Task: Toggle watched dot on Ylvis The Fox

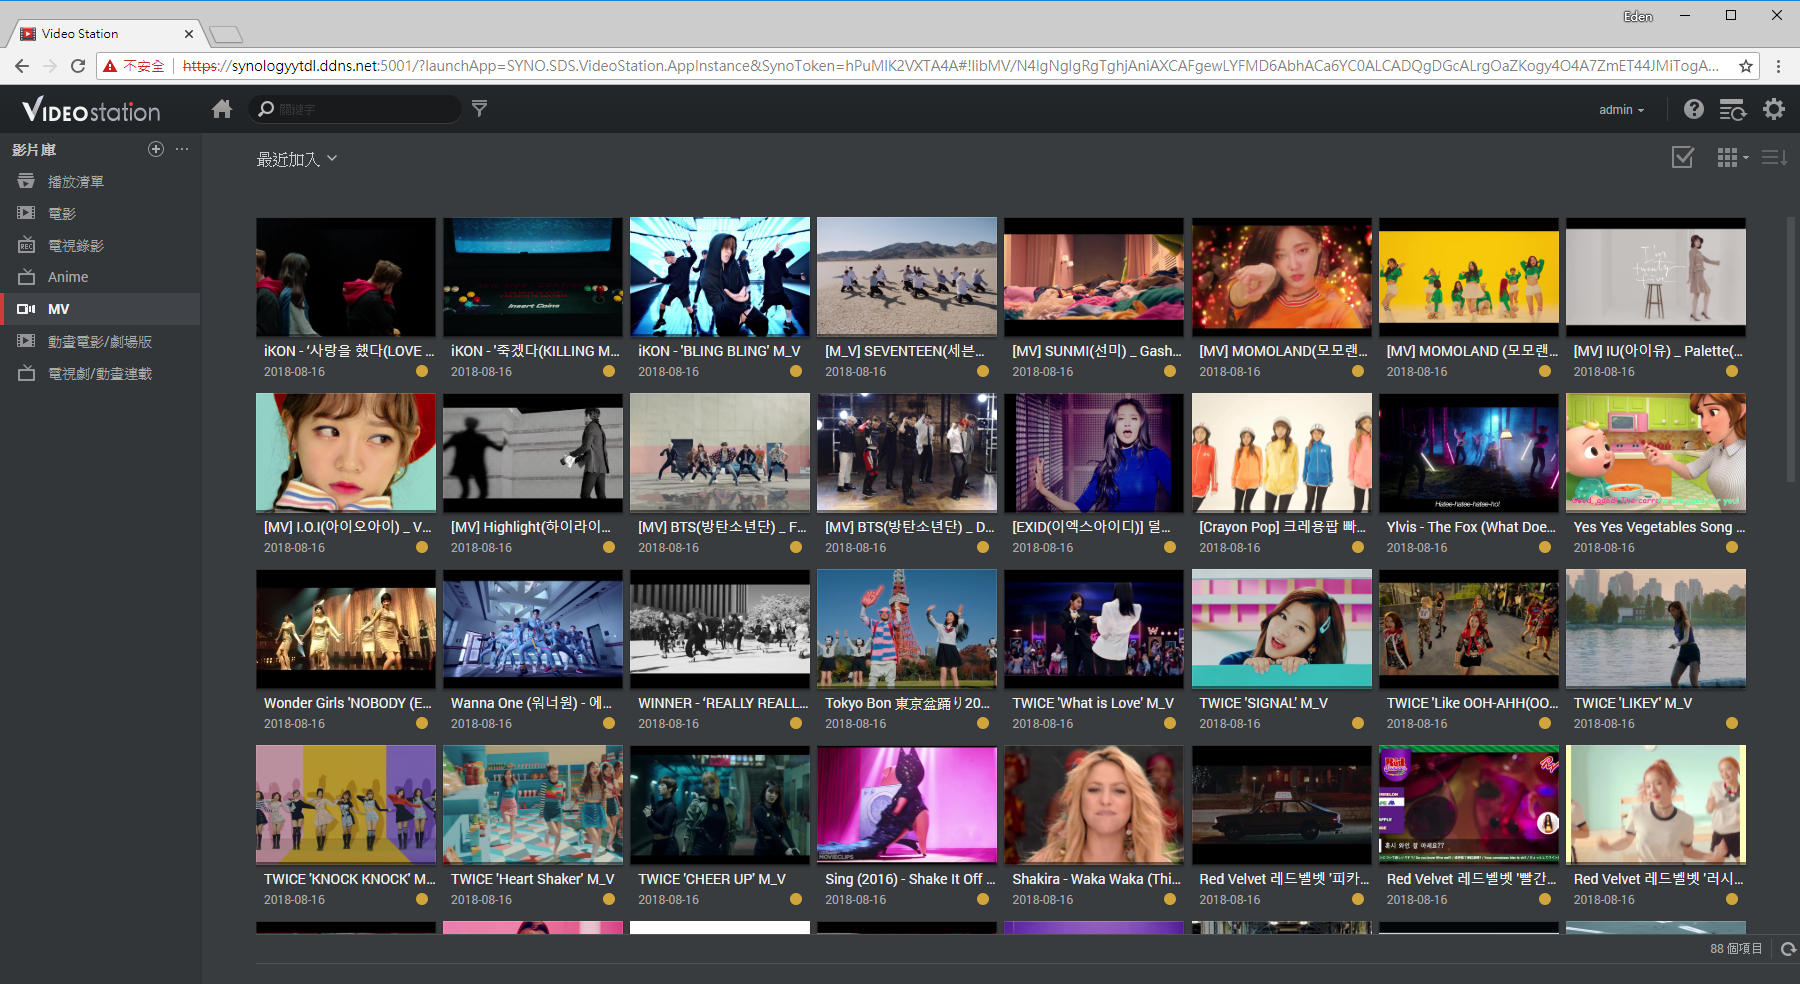Action: [1545, 548]
